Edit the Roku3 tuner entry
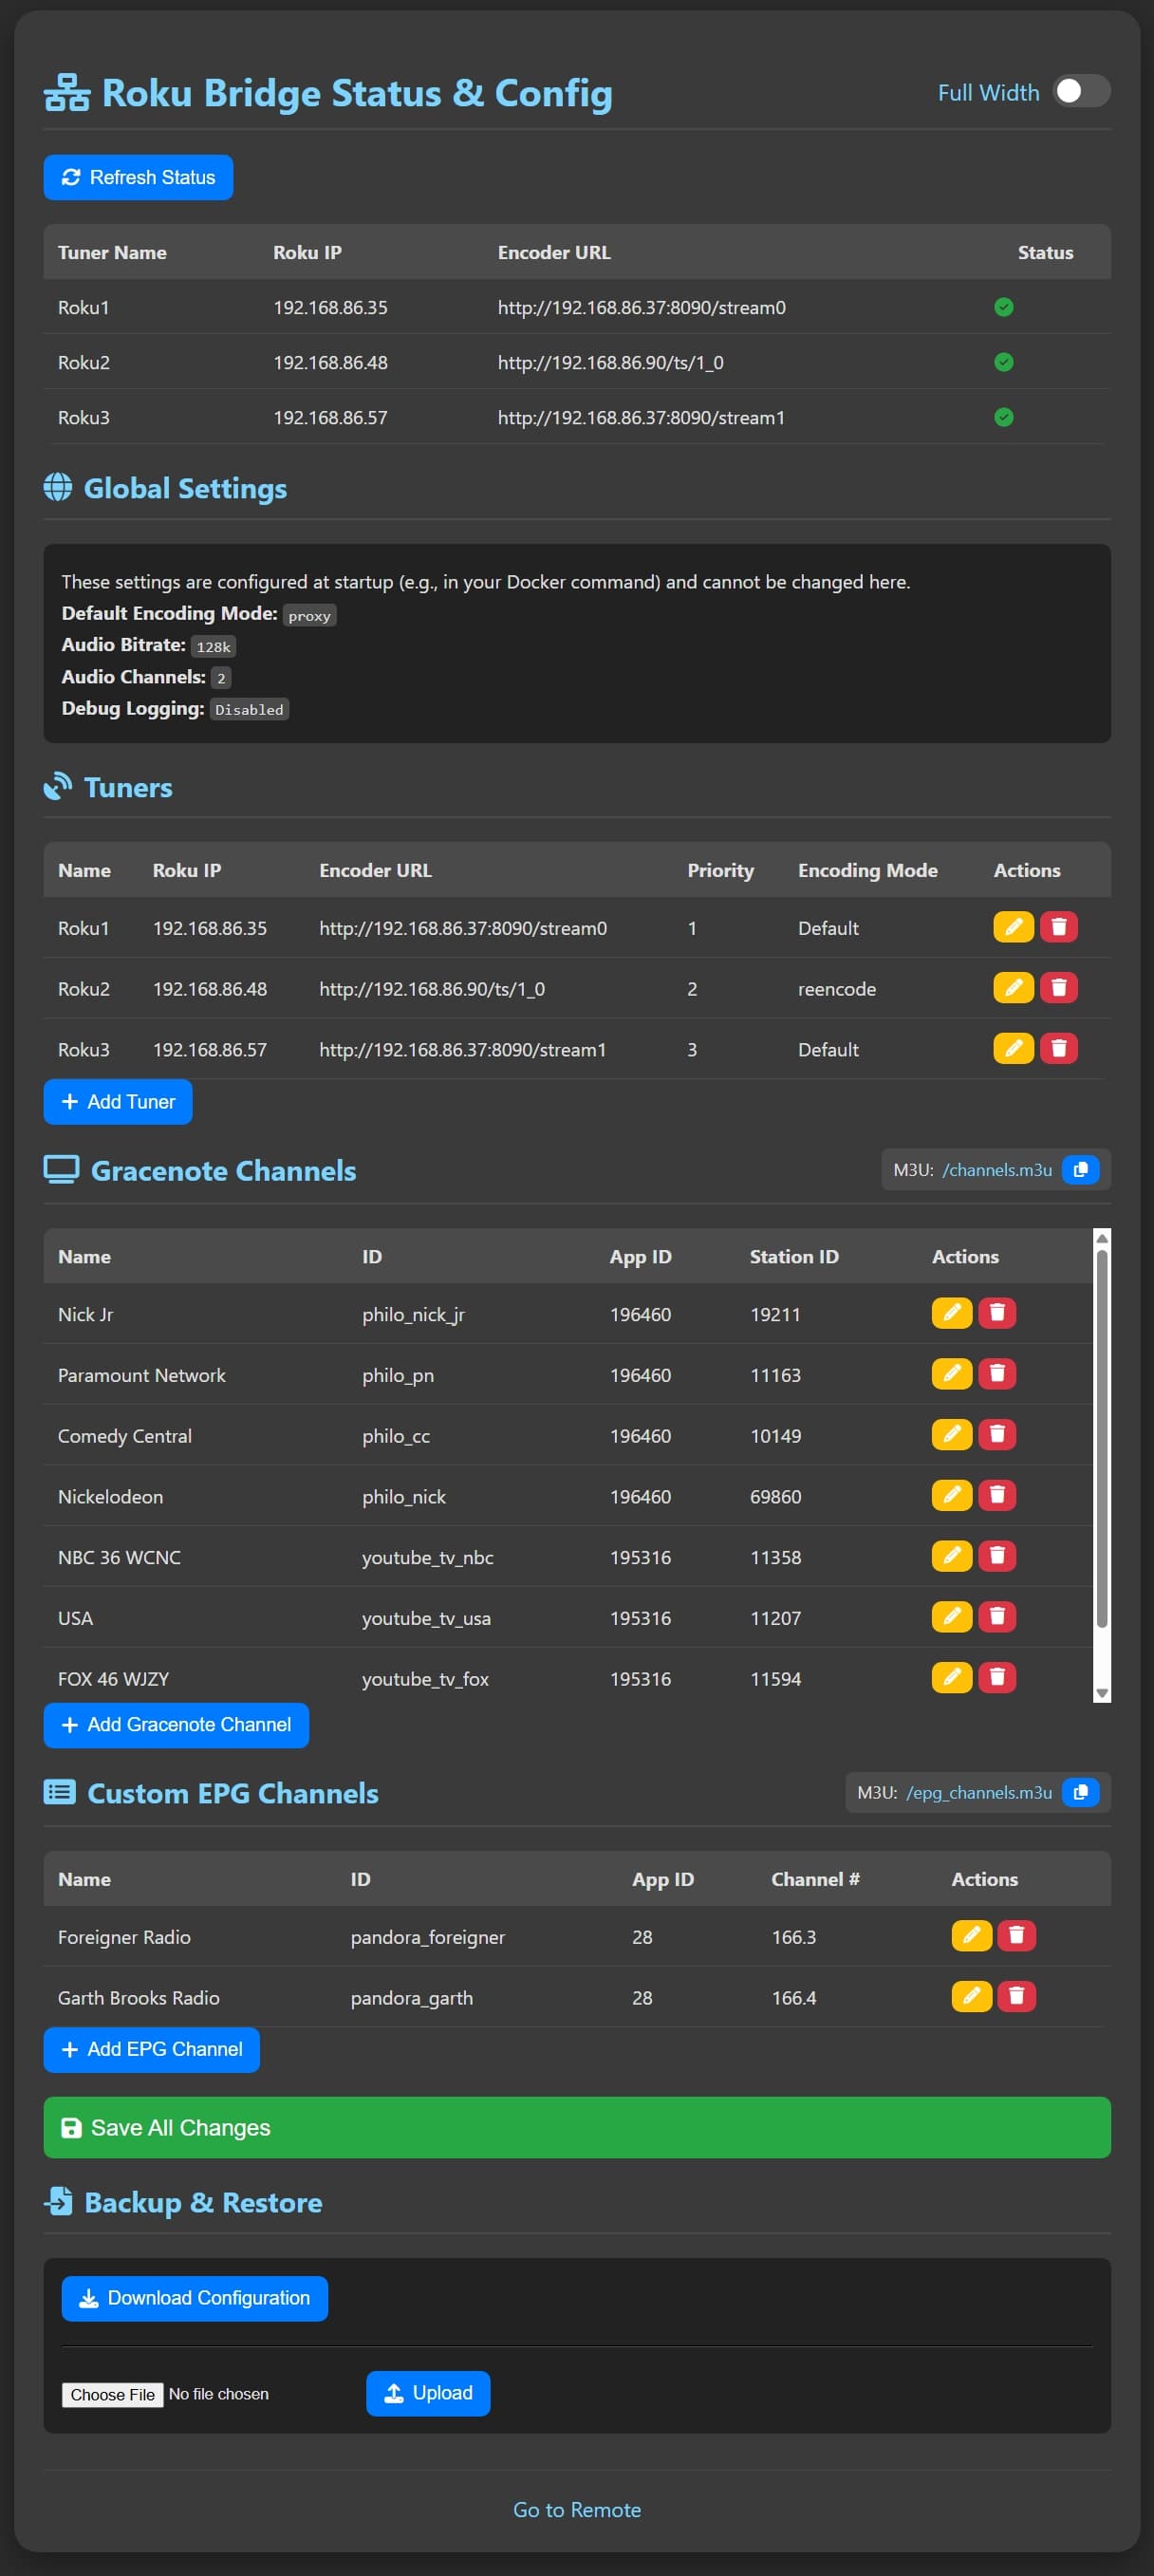The height and width of the screenshot is (2576, 1154). [x=1012, y=1048]
